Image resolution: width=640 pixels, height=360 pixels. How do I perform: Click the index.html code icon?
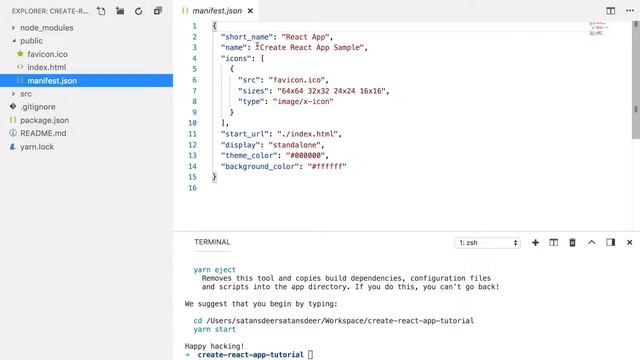[x=20, y=67]
